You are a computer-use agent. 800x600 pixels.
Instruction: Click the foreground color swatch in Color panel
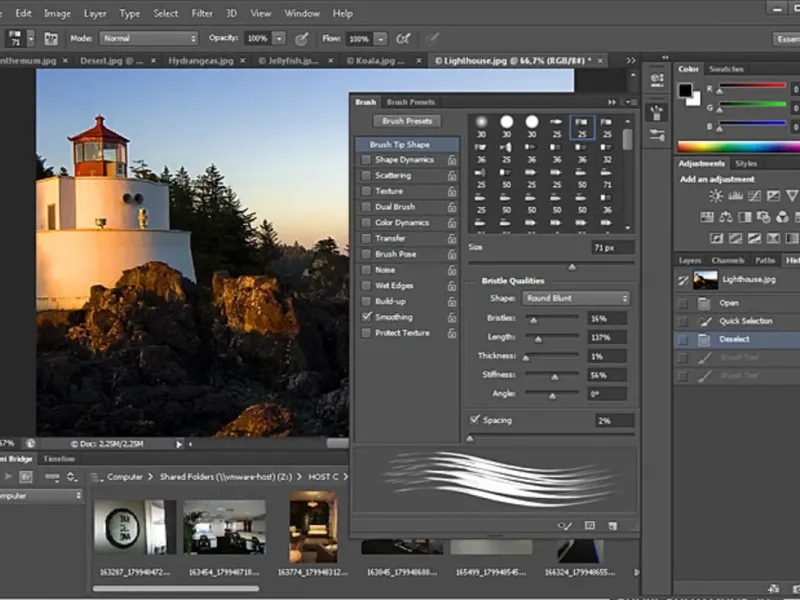click(685, 90)
